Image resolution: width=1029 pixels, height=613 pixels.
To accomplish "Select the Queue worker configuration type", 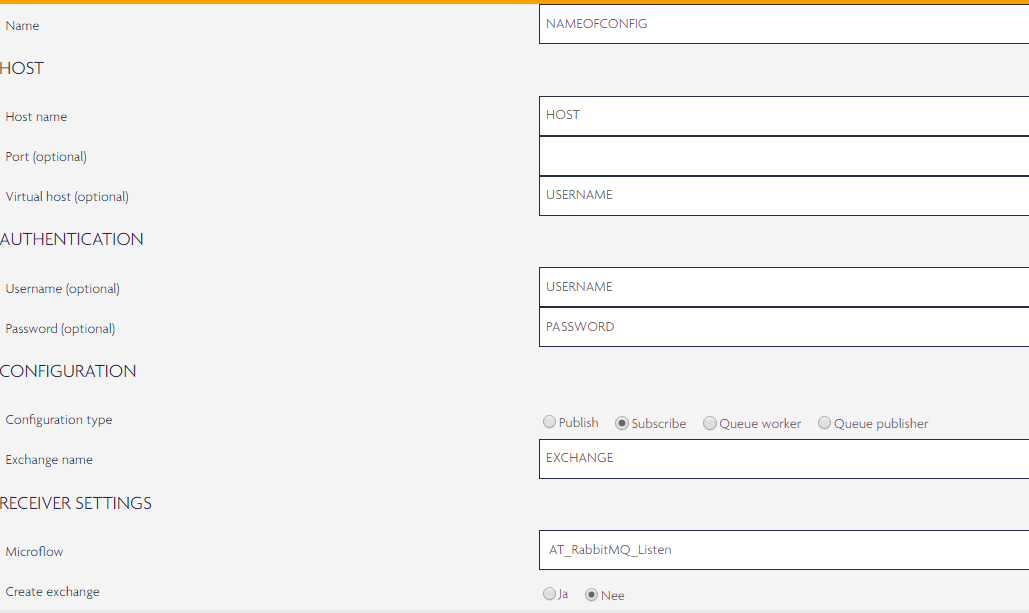I will [x=709, y=423].
